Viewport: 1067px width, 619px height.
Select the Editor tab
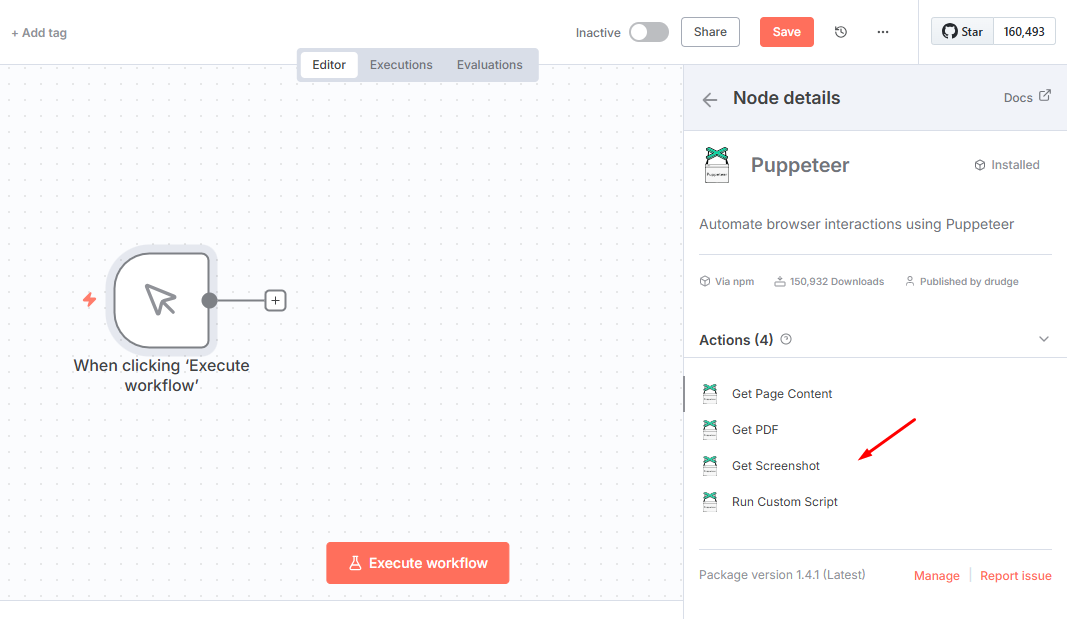(329, 65)
